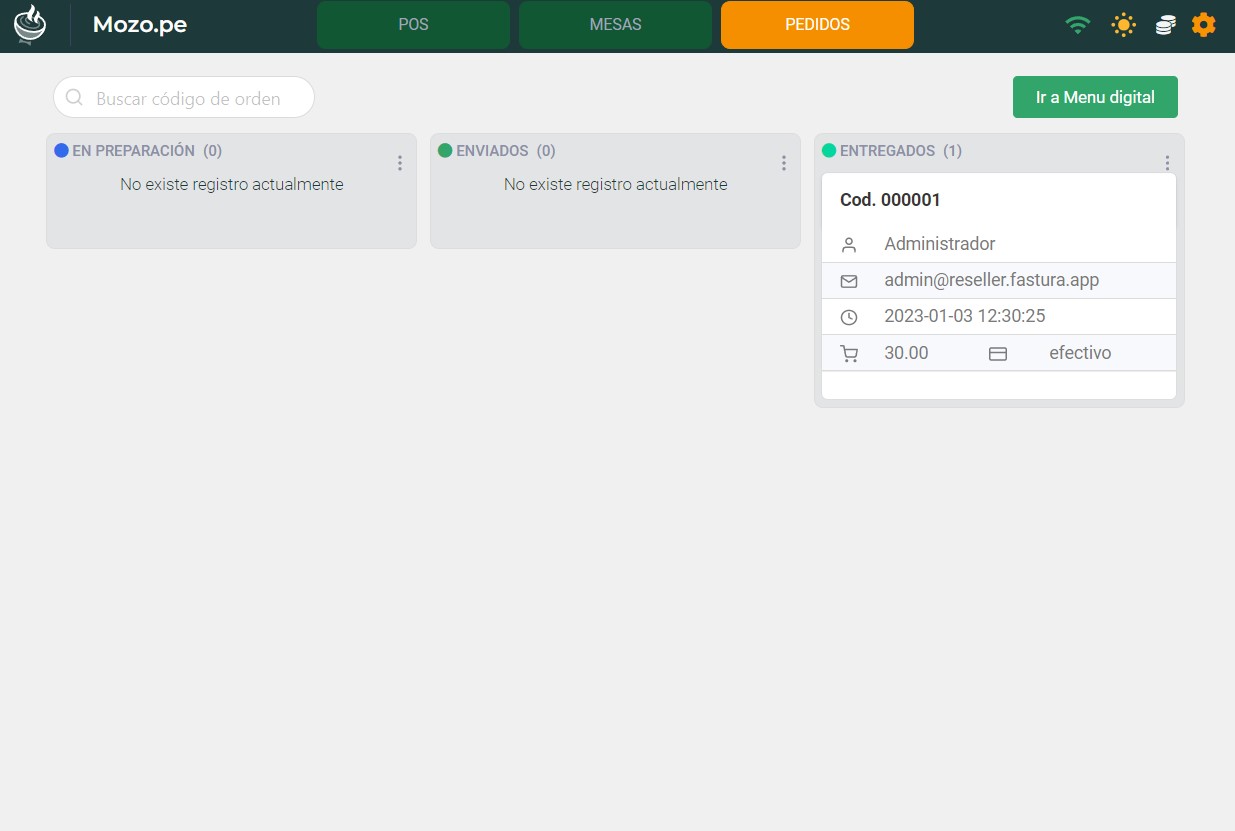The image size is (1235, 831).
Task: Click the card icon beside efectivo
Action: 997,353
